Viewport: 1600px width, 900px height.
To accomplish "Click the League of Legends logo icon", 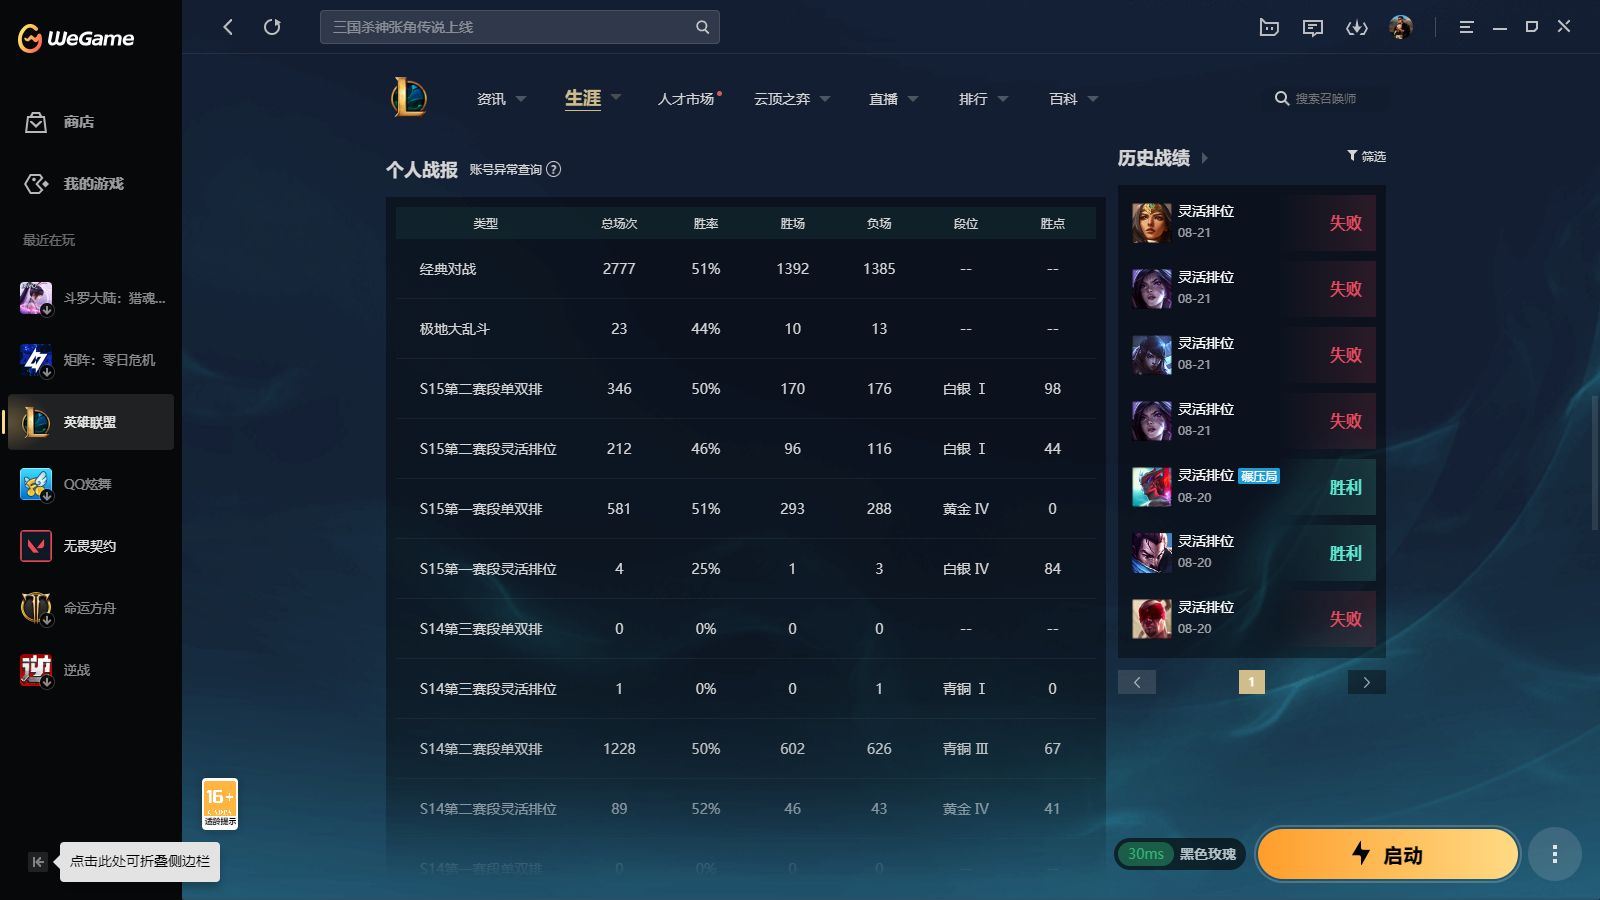I will tap(409, 98).
